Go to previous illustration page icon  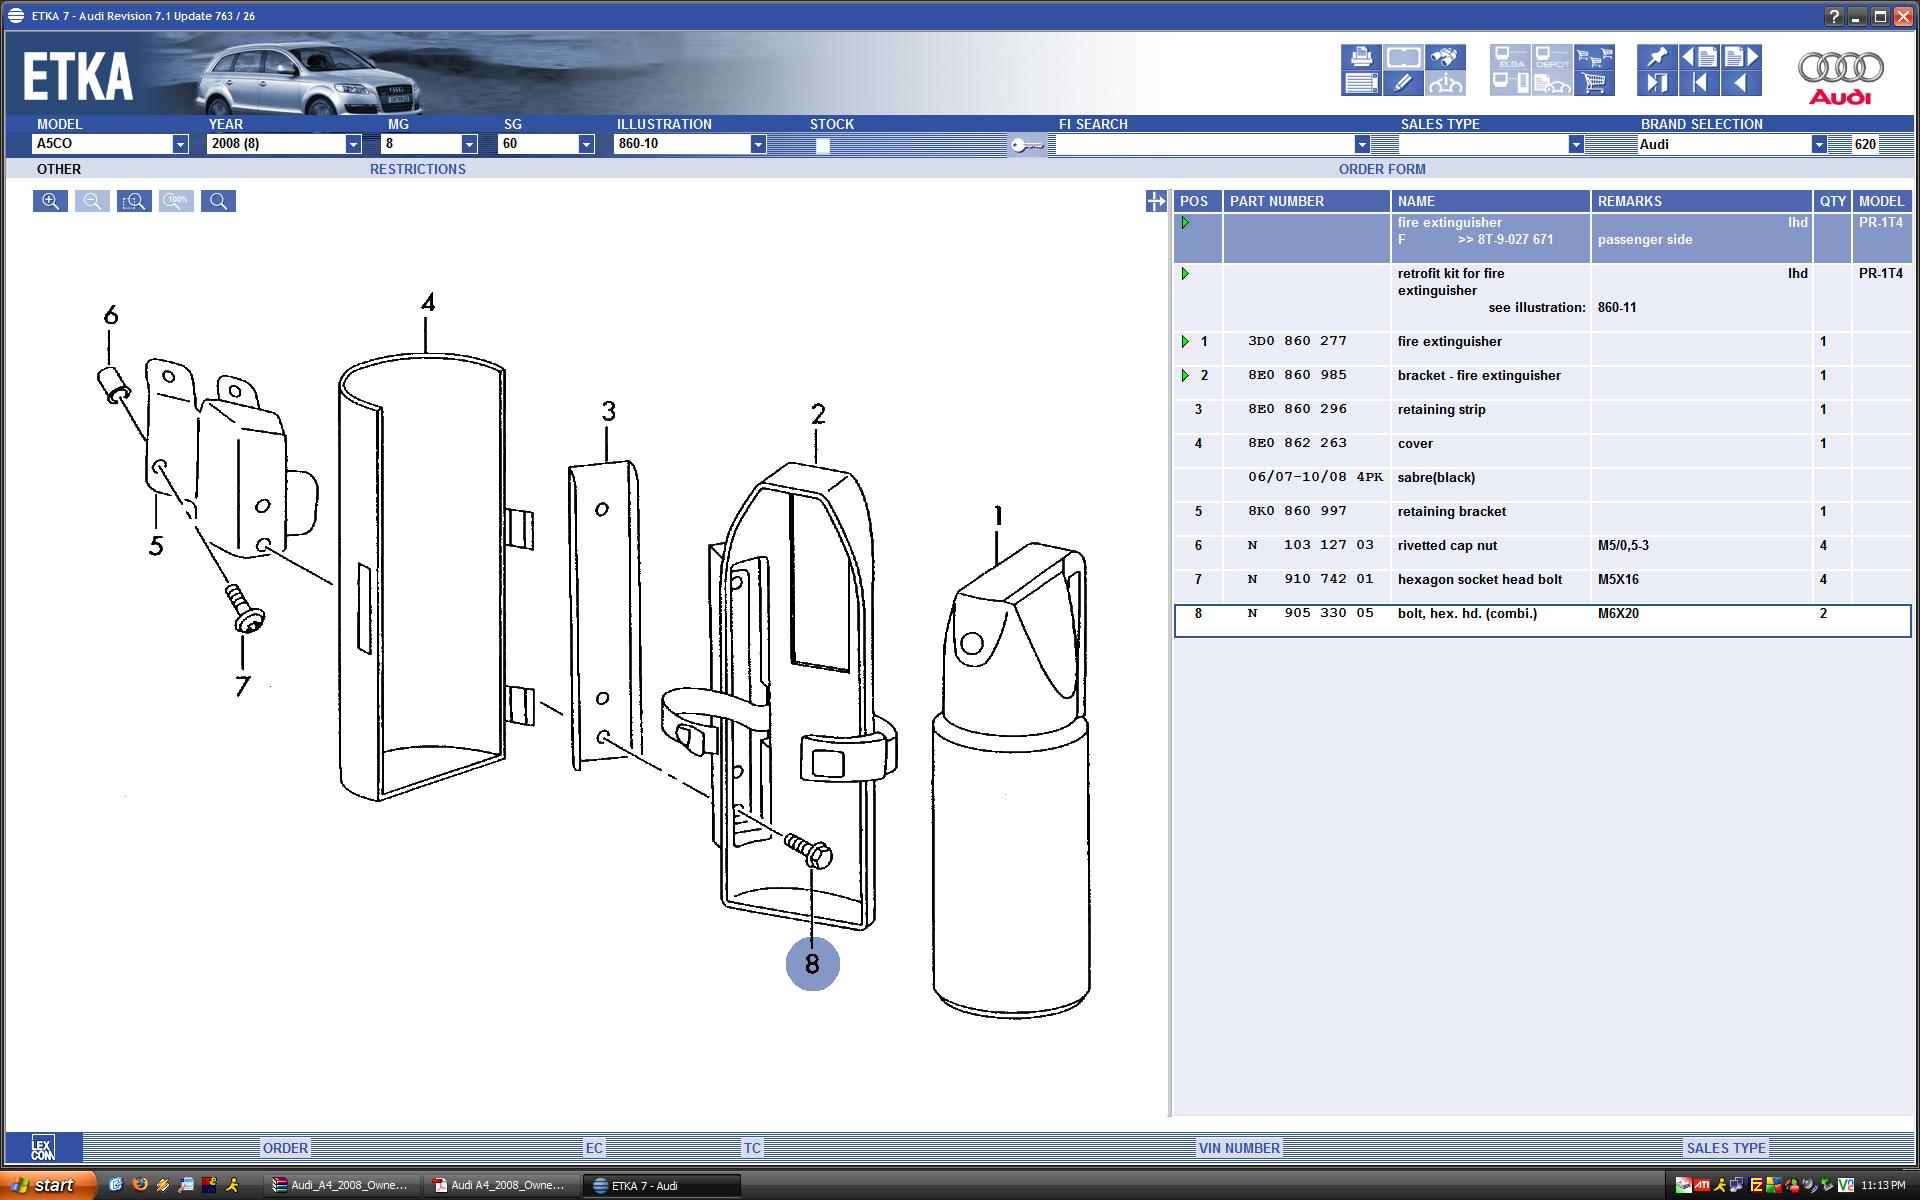coord(1699,57)
